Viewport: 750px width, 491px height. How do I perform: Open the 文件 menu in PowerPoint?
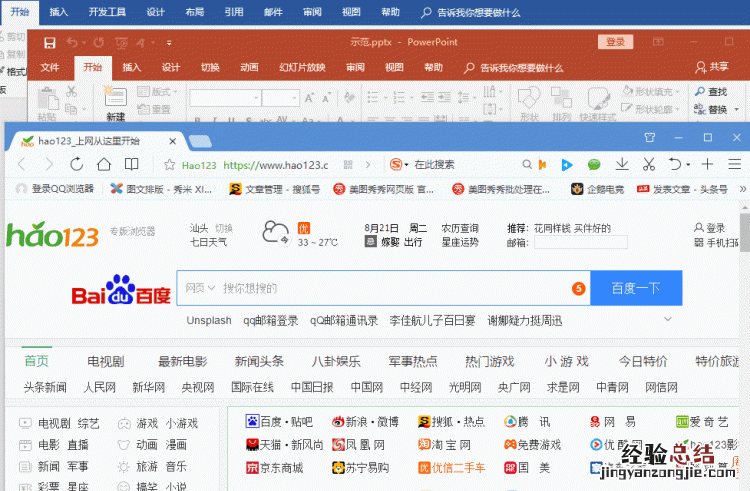(50, 67)
